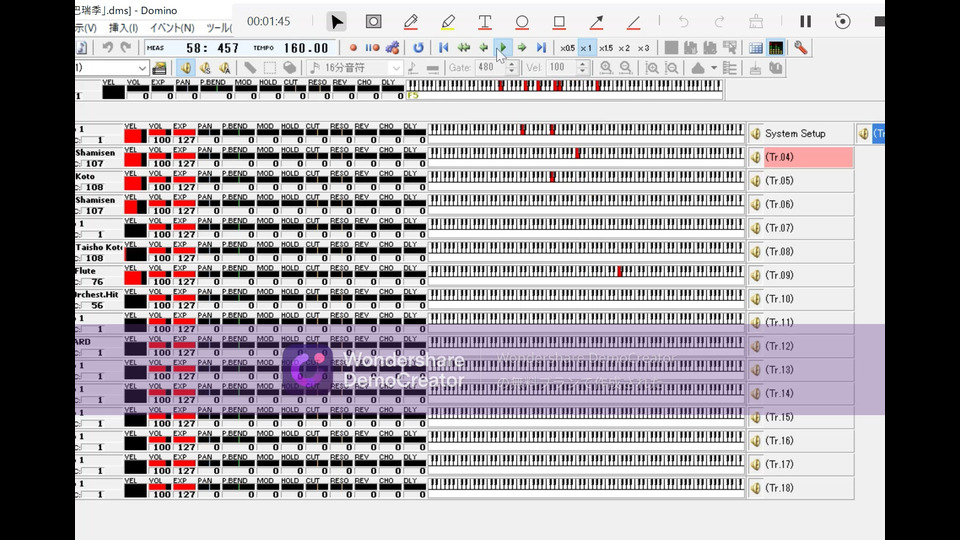This screenshot has width=960, height=540.
Task: Toggle the loop repeat icon
Action: tap(418, 48)
